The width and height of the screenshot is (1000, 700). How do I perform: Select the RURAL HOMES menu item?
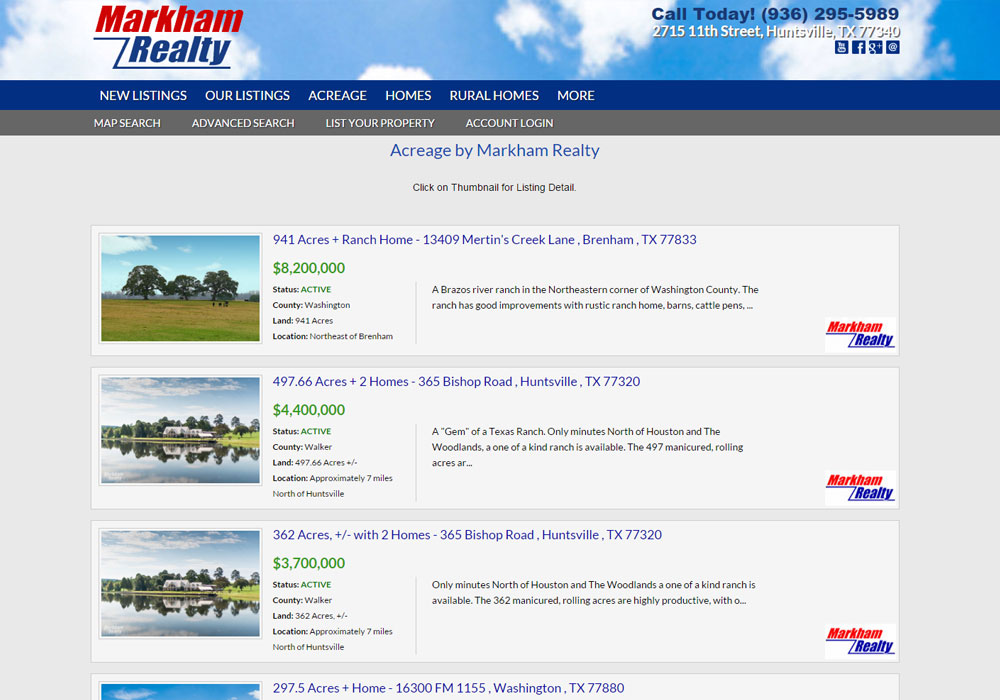494,96
